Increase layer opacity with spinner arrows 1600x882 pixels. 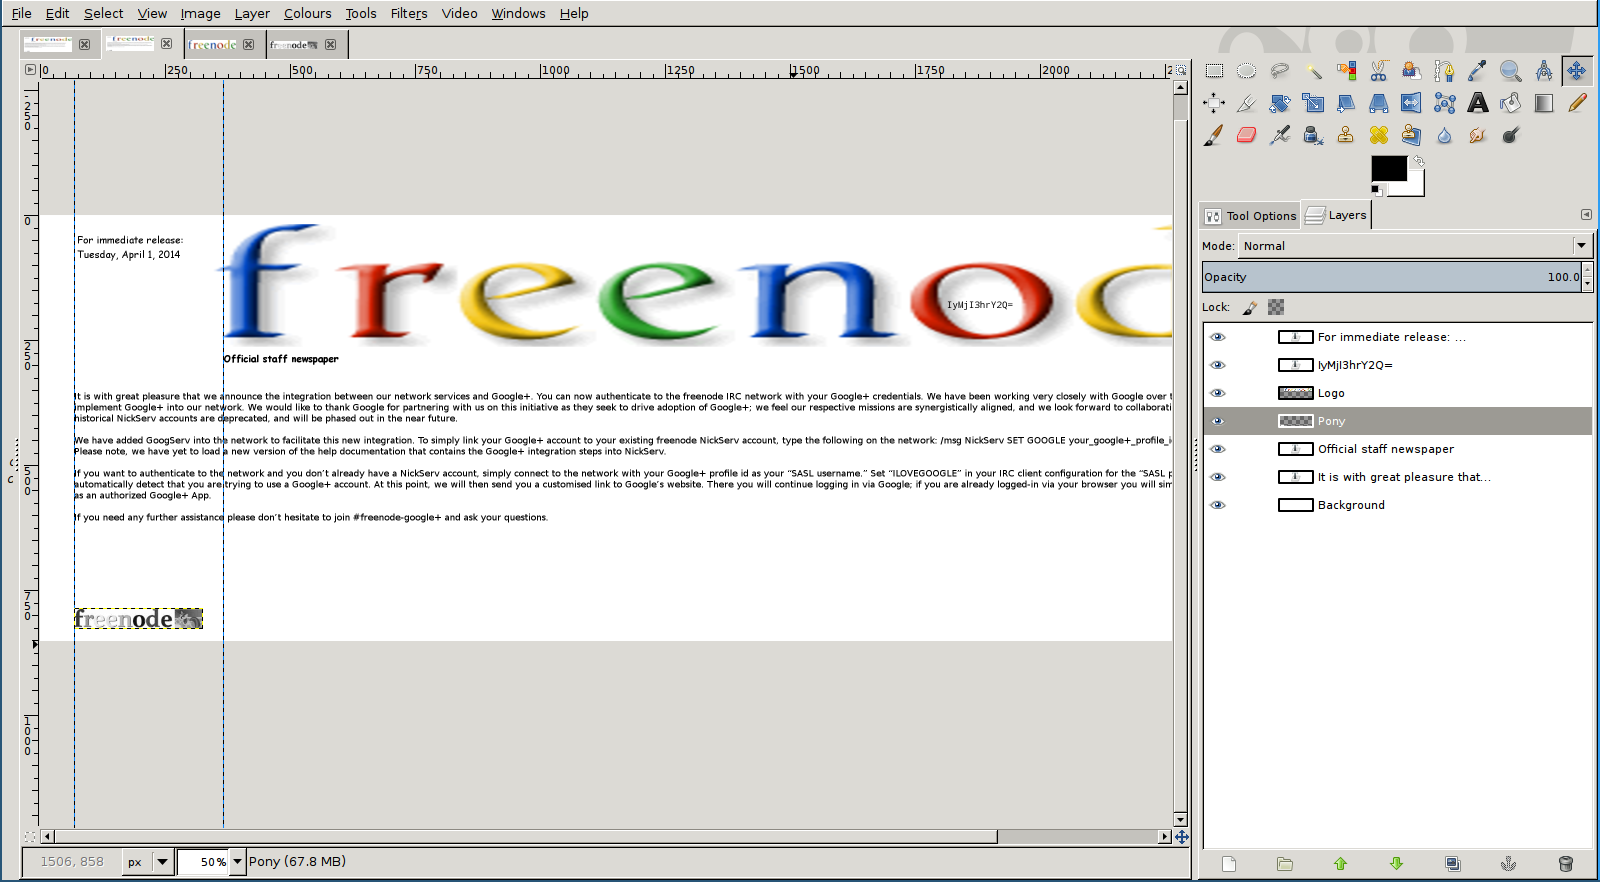pos(1588,270)
